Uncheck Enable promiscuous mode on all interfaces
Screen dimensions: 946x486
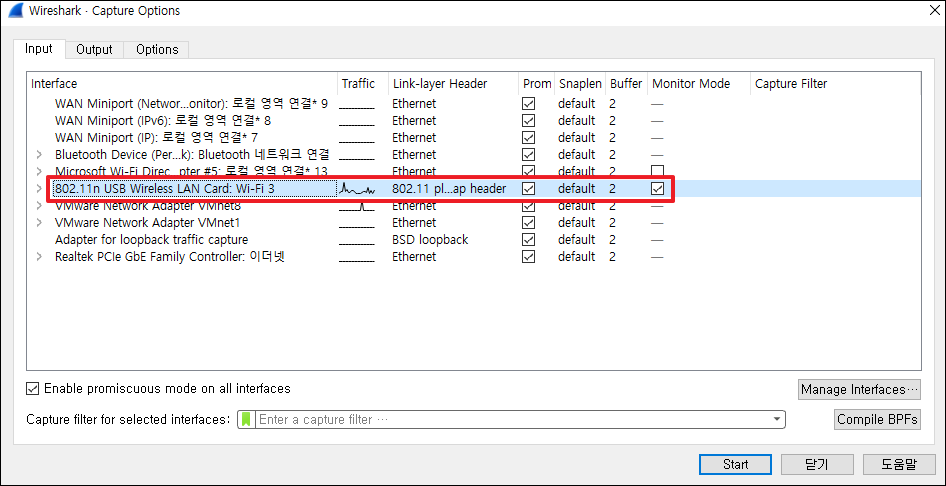[x=33, y=388]
